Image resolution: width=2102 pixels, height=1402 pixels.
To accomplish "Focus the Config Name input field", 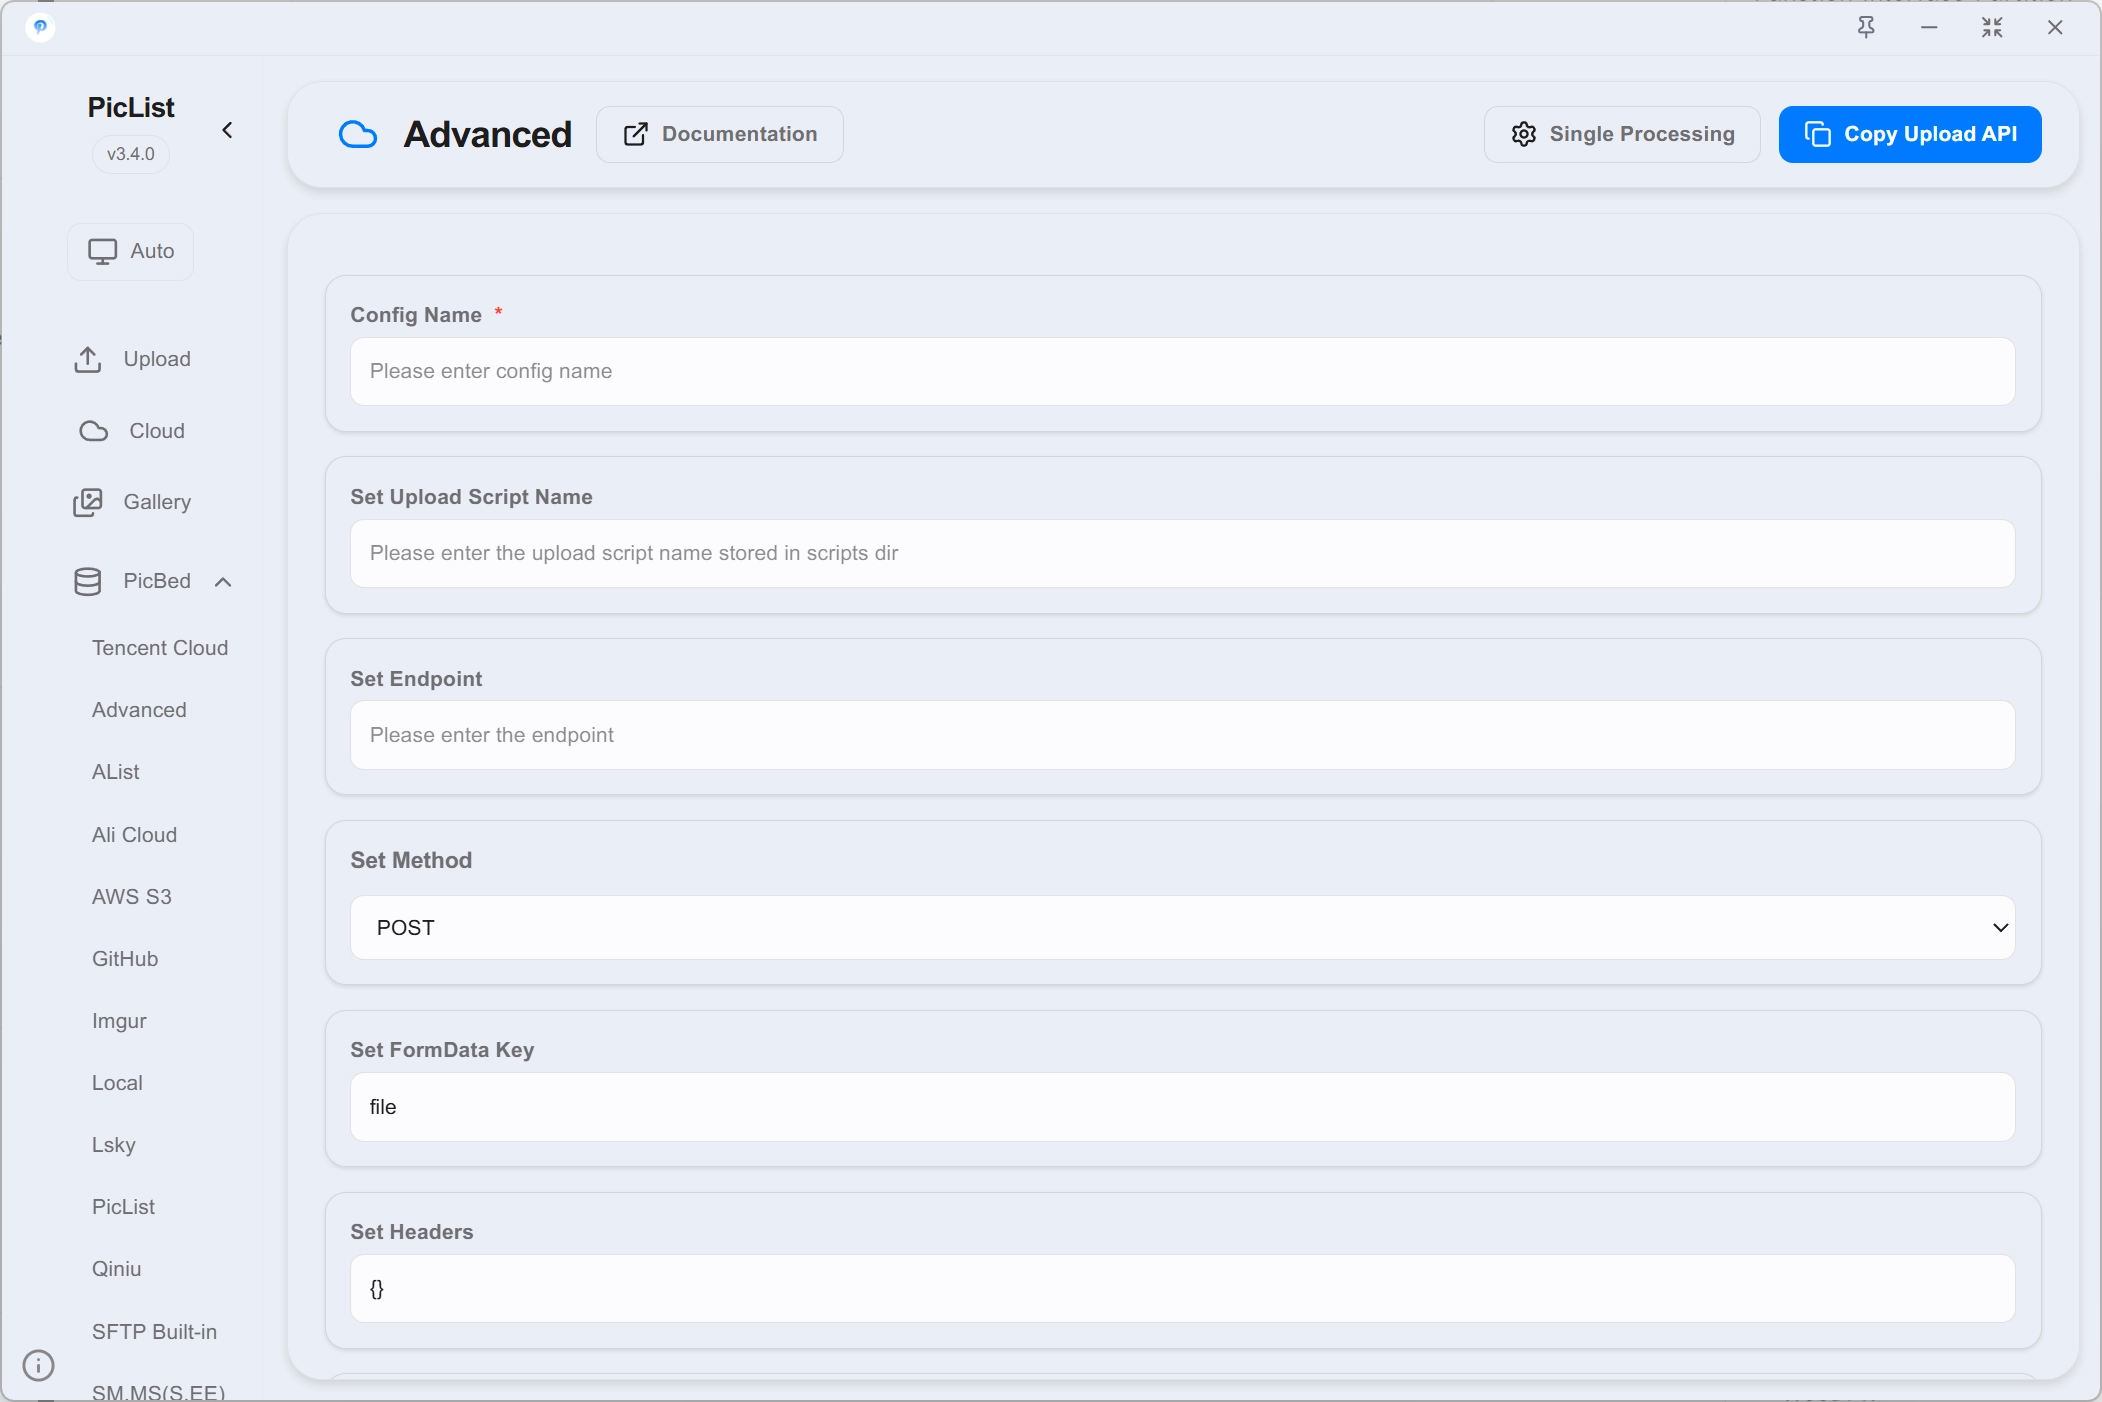I will coord(1182,371).
